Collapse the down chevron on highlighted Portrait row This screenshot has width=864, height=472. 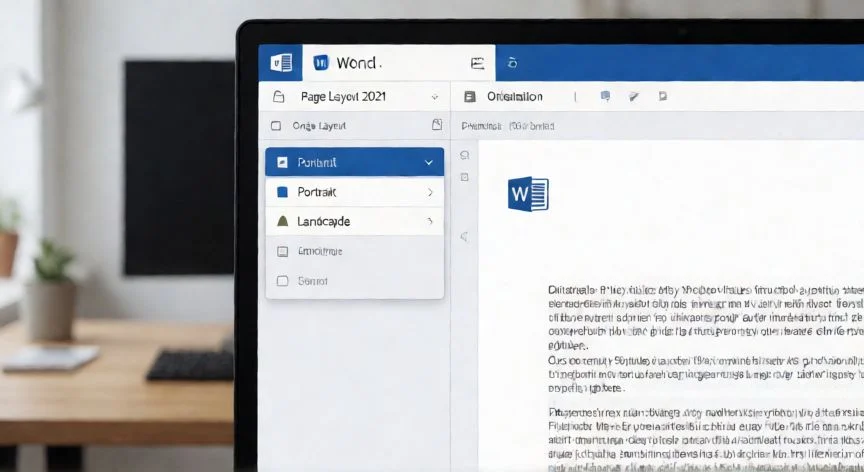pyautogui.click(x=429, y=162)
